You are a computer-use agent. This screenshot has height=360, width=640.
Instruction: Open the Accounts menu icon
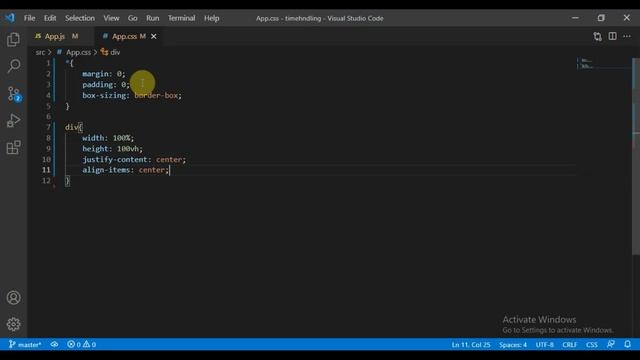click(13, 298)
